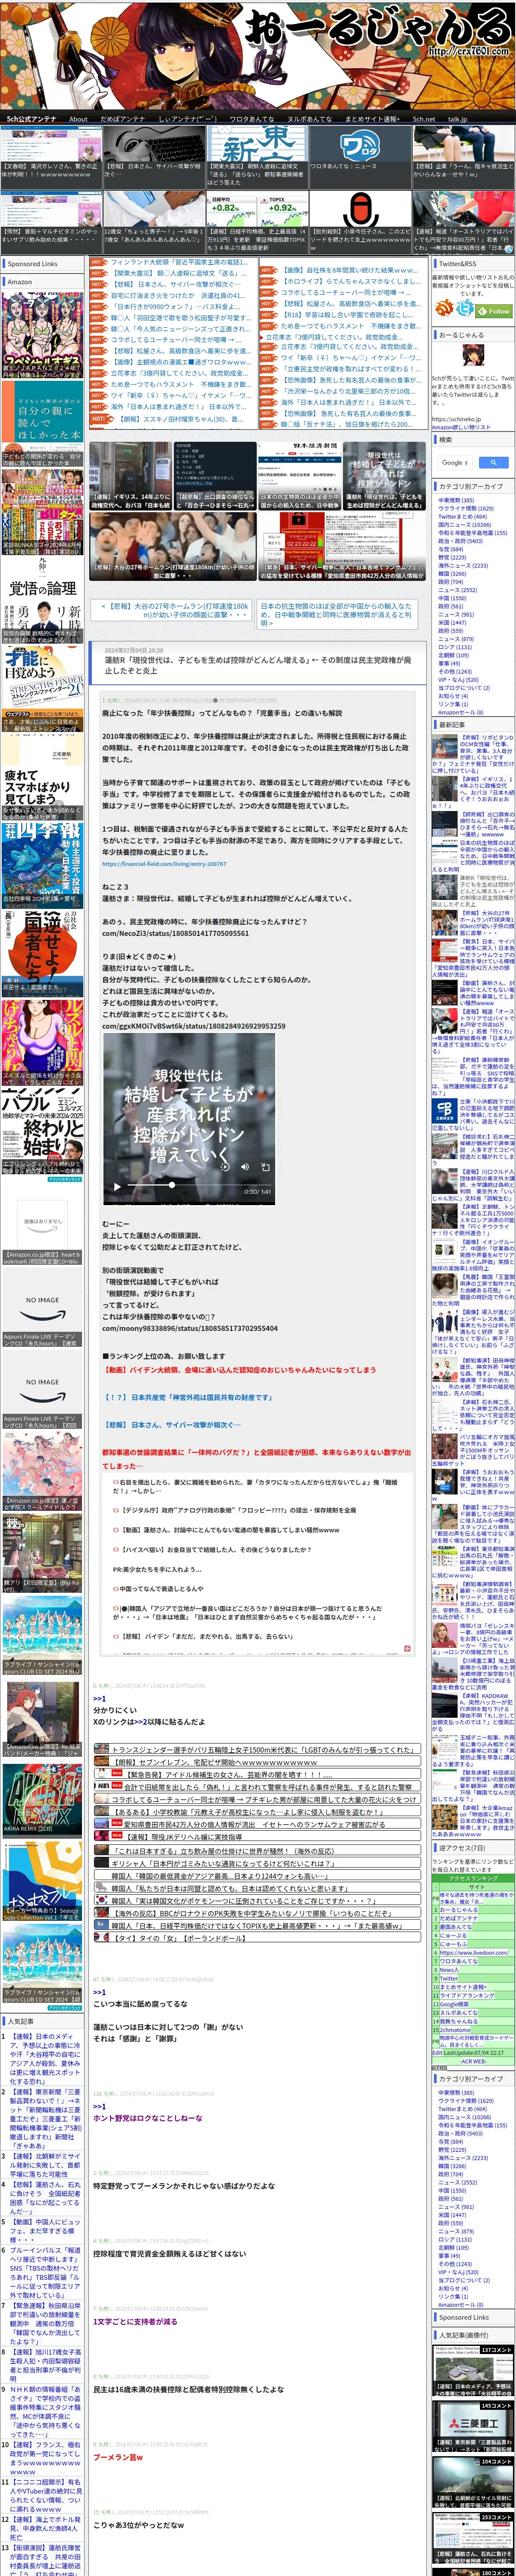Open the Twitter bird icon in sidebar

pyautogui.click(x=465, y=307)
